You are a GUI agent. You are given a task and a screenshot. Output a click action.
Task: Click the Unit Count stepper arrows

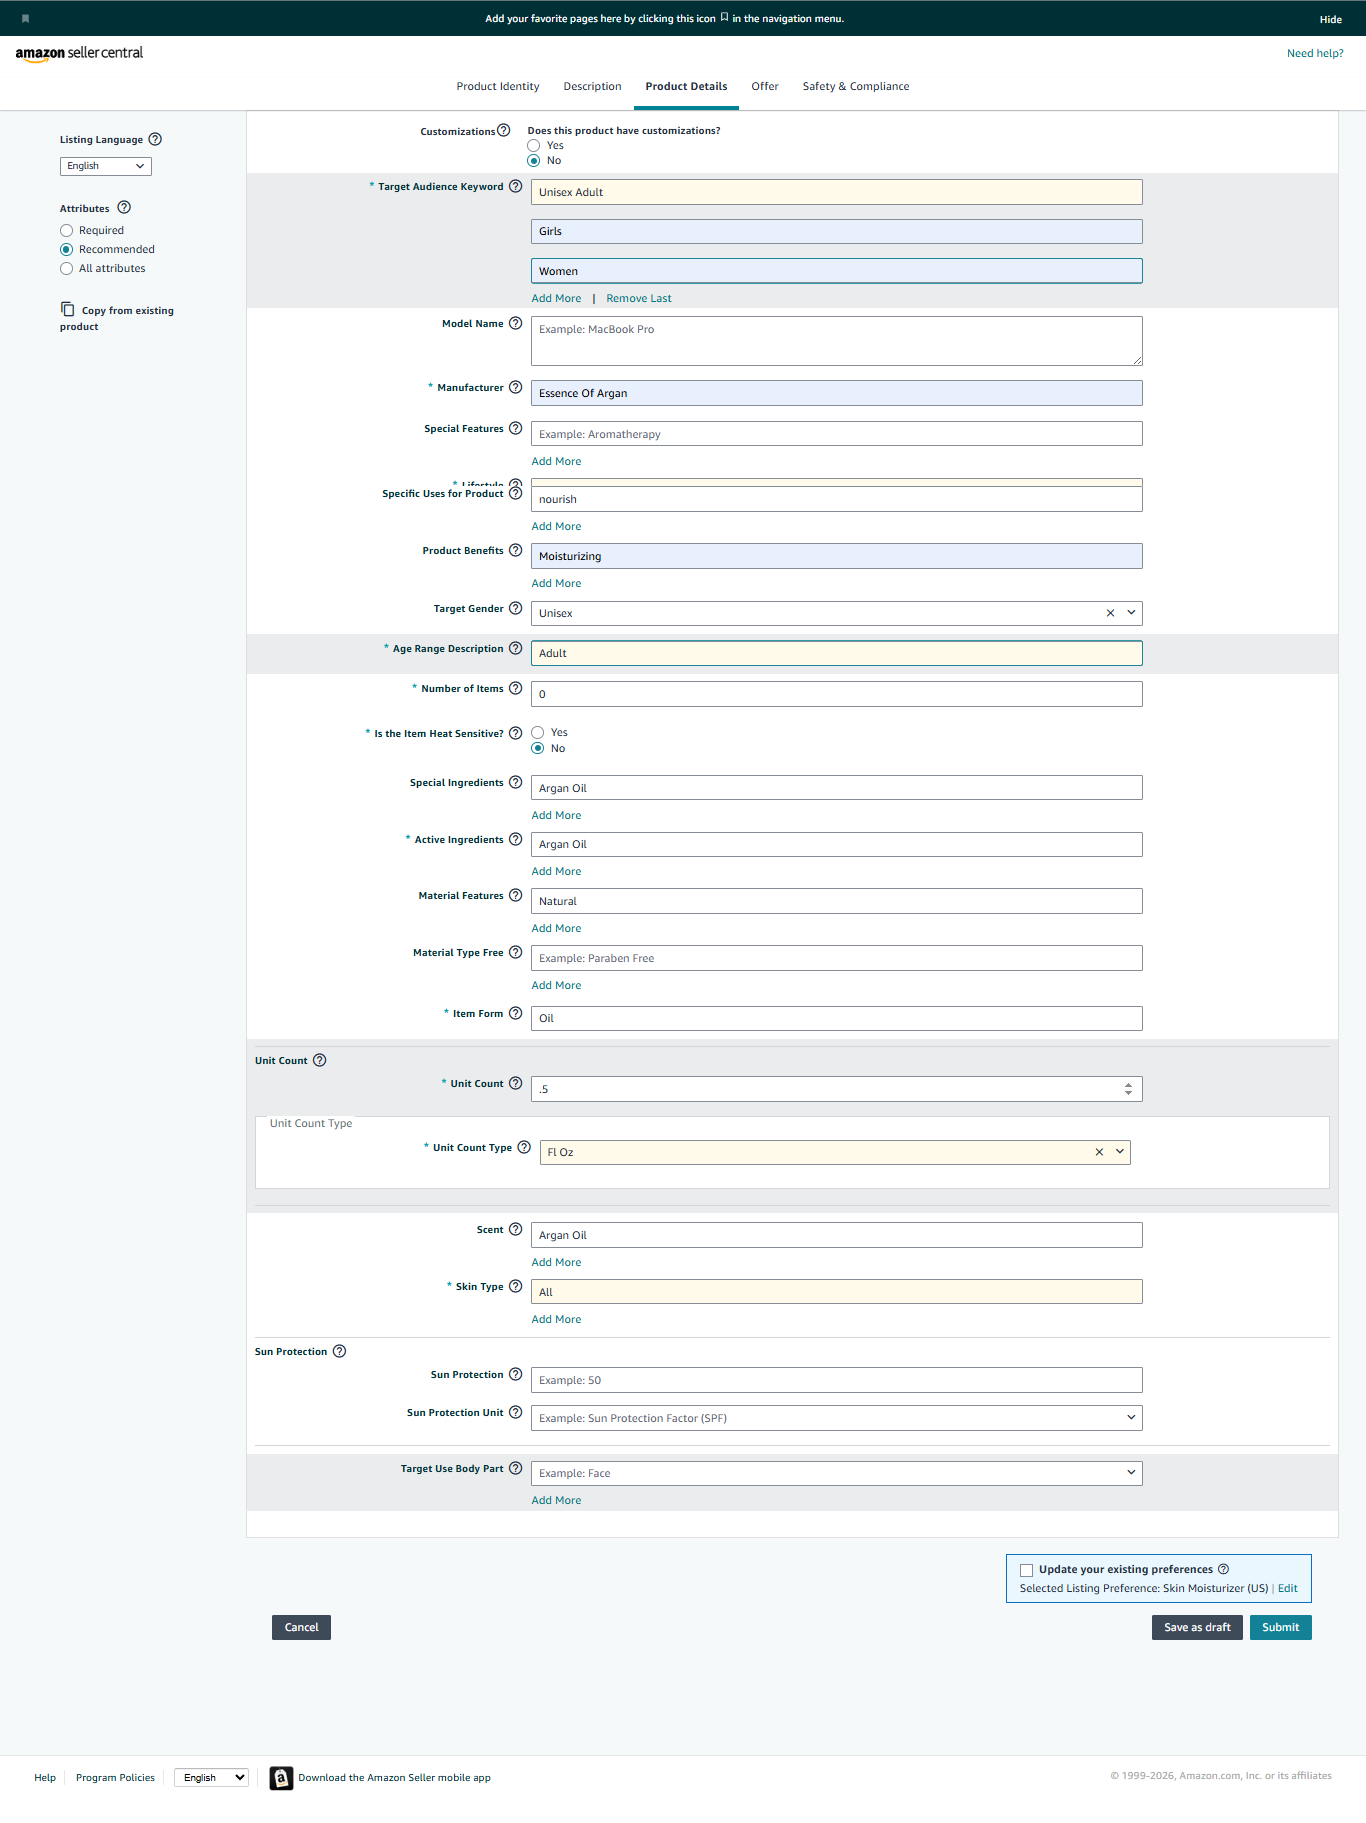pos(1128,1089)
